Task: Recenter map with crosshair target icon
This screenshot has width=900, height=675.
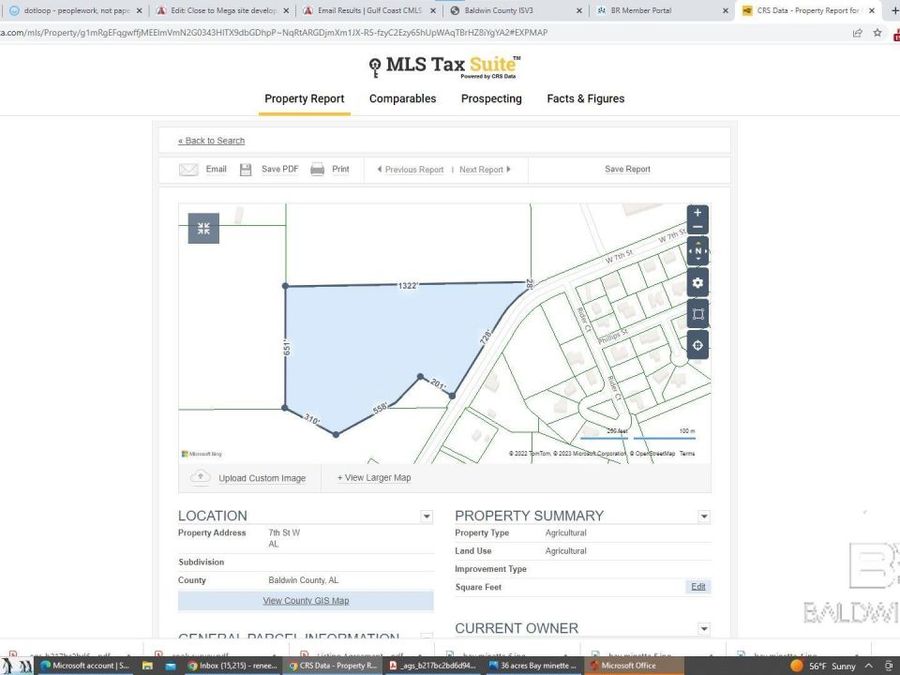Action: point(698,346)
